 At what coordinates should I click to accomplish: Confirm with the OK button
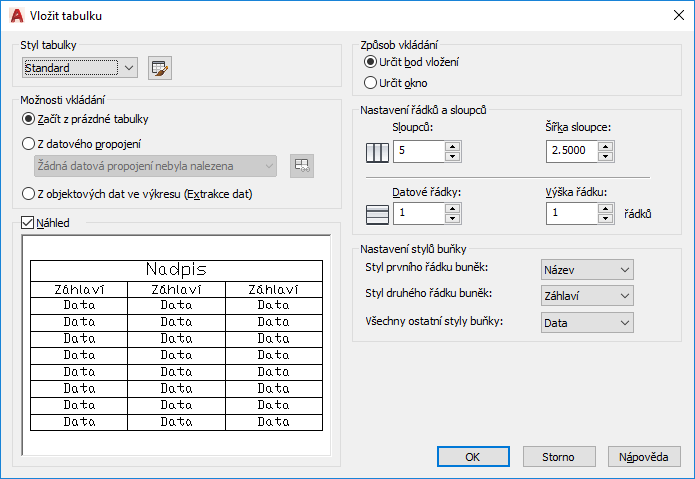tap(473, 456)
